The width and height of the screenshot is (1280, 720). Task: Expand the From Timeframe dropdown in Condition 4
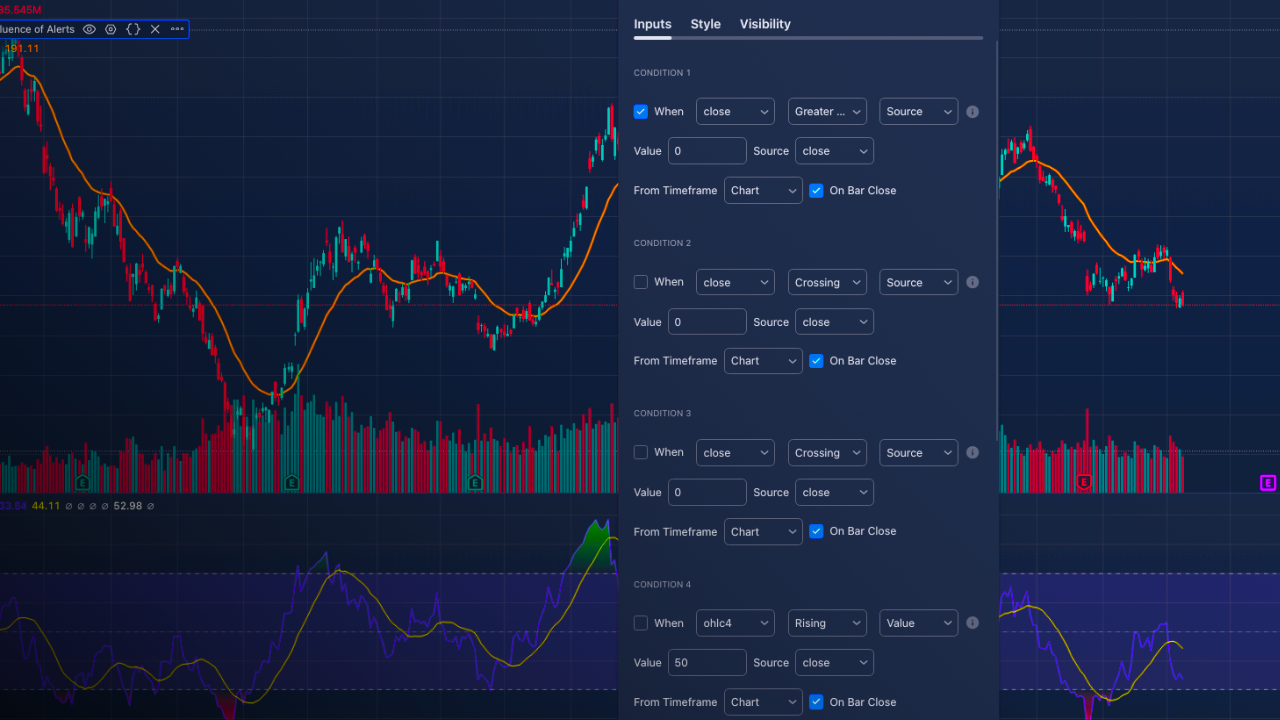click(762, 701)
